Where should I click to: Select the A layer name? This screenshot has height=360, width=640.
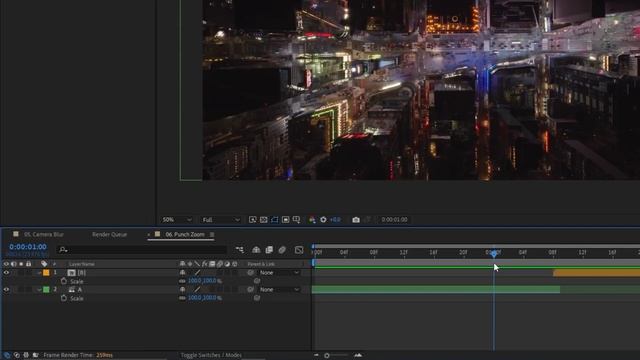click(x=80, y=289)
